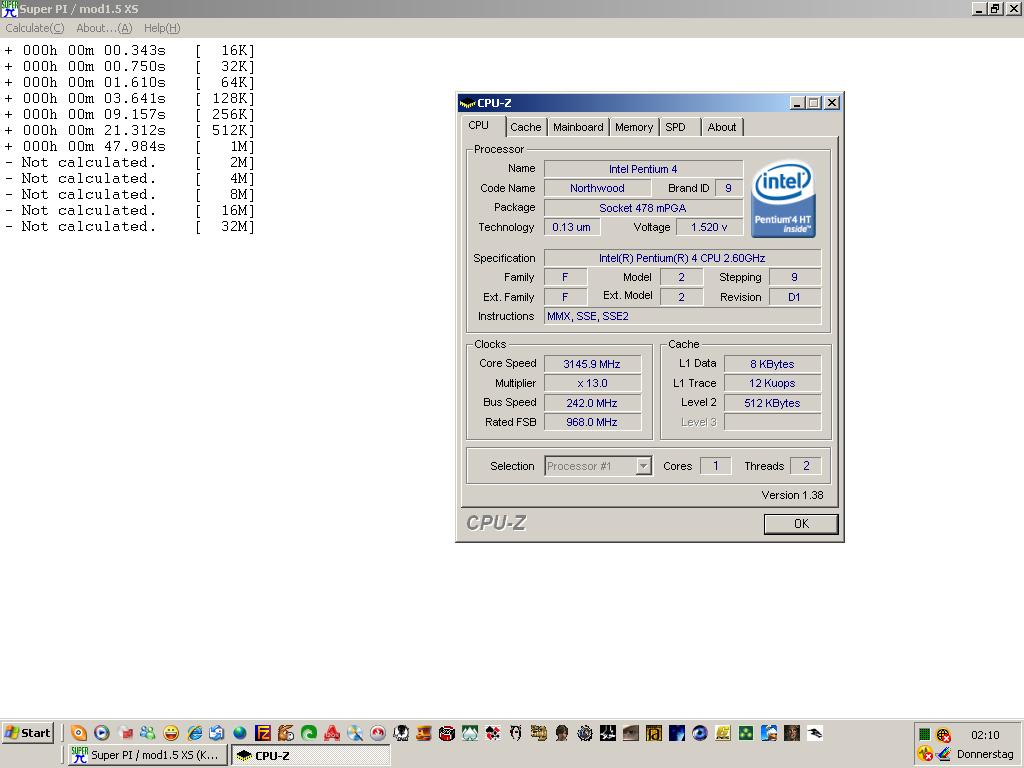Open the Calculate menu in Super PI
The image size is (1024, 768).
tap(35, 28)
